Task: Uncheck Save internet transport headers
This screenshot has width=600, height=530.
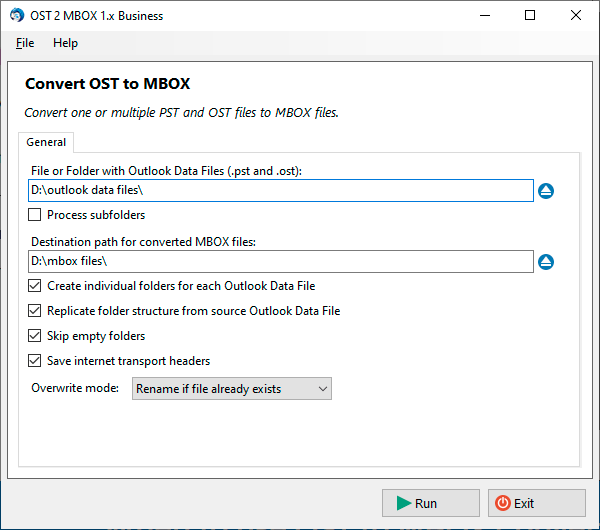Action: [35, 361]
